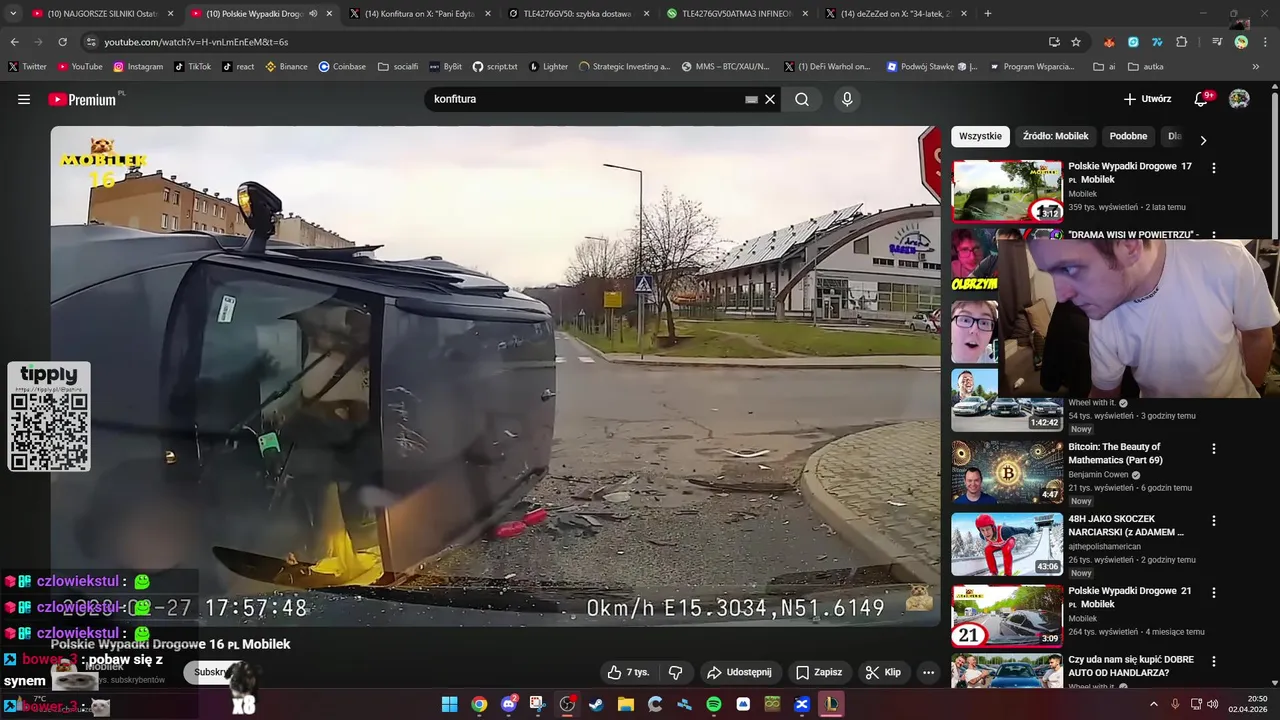Open the 48H JAKO SKOCZEK NARCIARSKI thumbnail

point(1006,544)
